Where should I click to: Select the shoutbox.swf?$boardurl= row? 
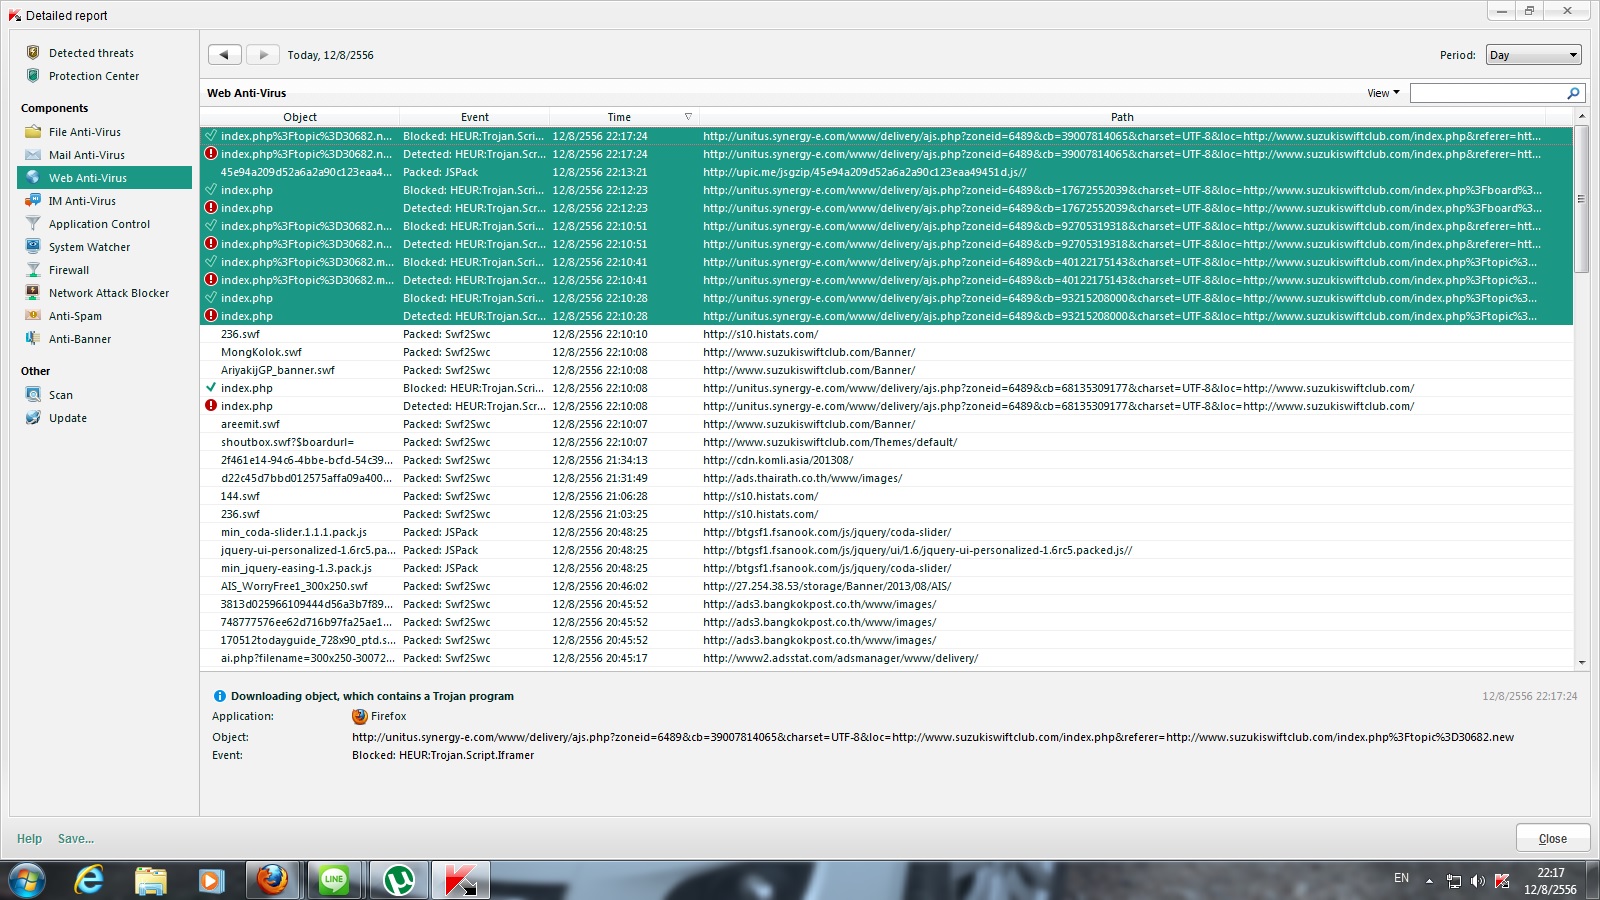tap(886, 442)
